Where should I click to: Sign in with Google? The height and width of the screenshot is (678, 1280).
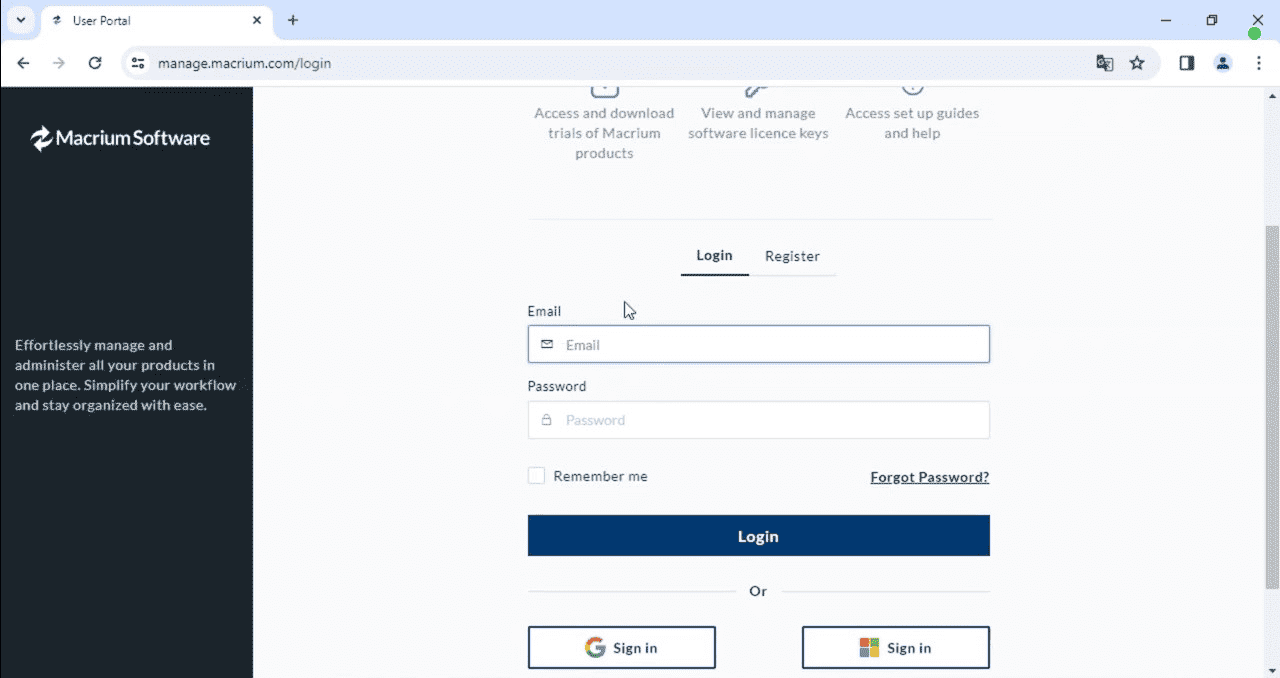tap(622, 648)
